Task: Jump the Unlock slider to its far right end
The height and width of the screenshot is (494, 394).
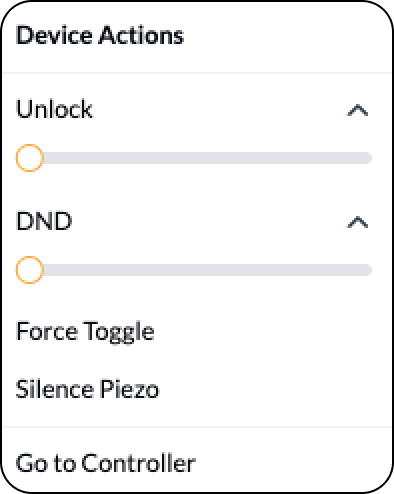Action: (x=367, y=158)
